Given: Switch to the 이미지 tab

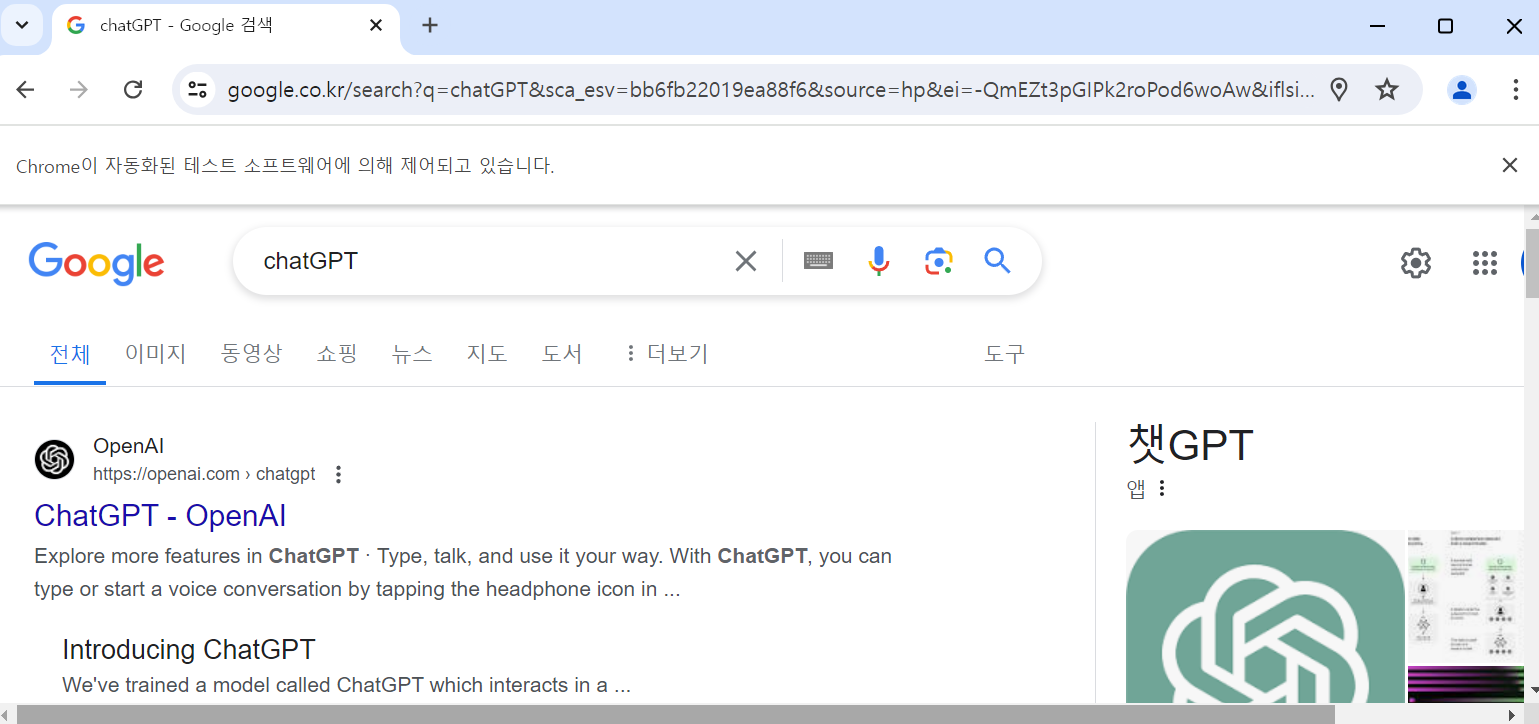Looking at the screenshot, I should pos(156,354).
